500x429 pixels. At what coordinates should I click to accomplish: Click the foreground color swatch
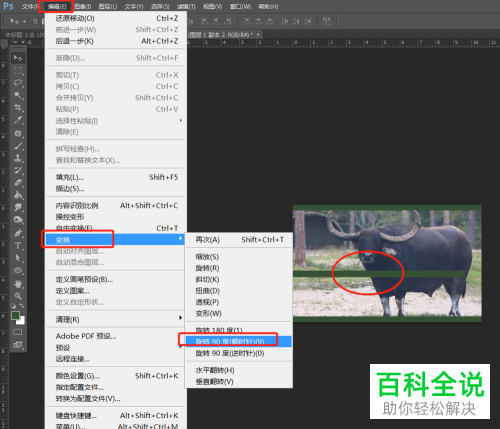(x=15, y=315)
